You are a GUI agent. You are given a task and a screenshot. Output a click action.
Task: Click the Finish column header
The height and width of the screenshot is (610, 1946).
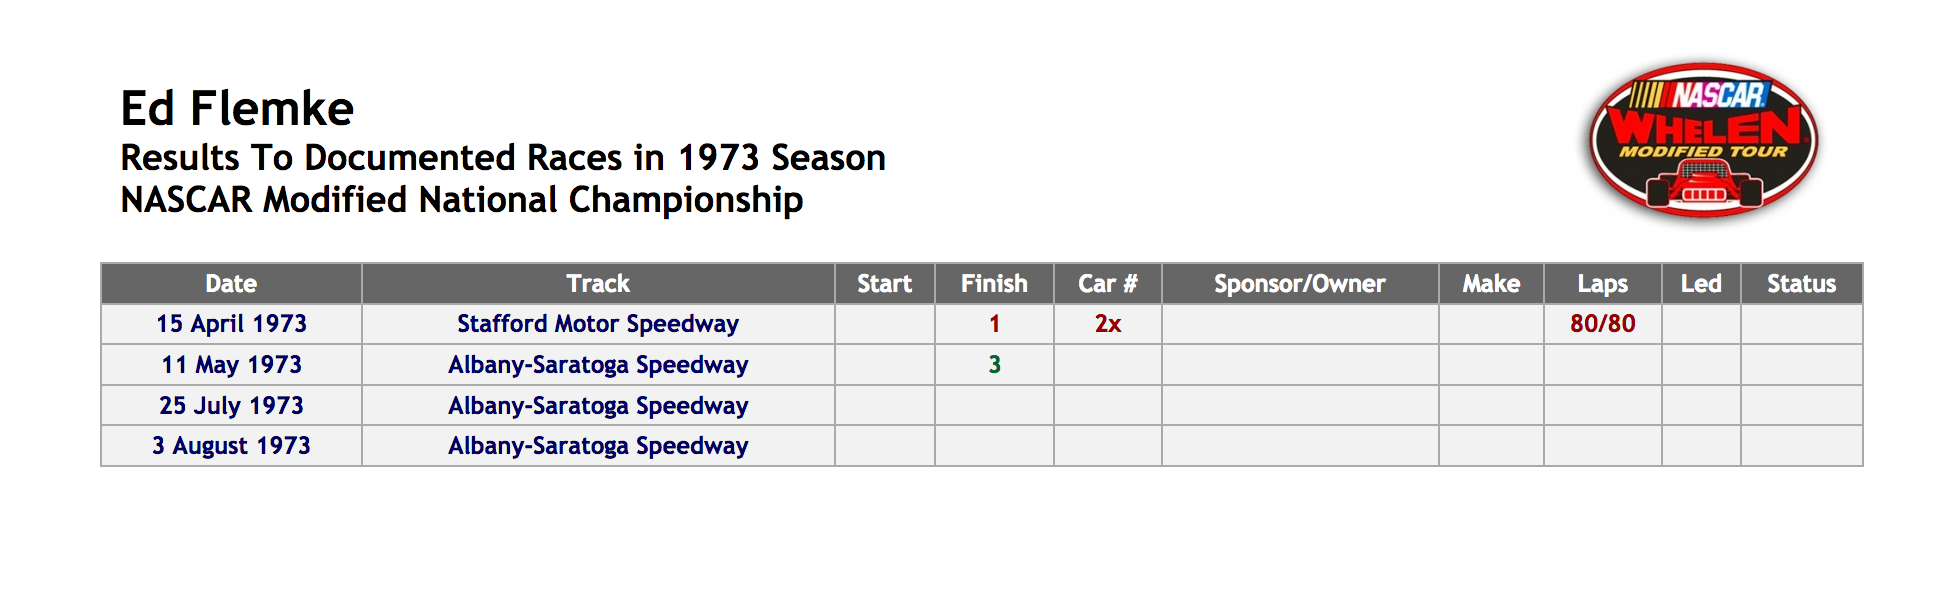pyautogui.click(x=994, y=284)
